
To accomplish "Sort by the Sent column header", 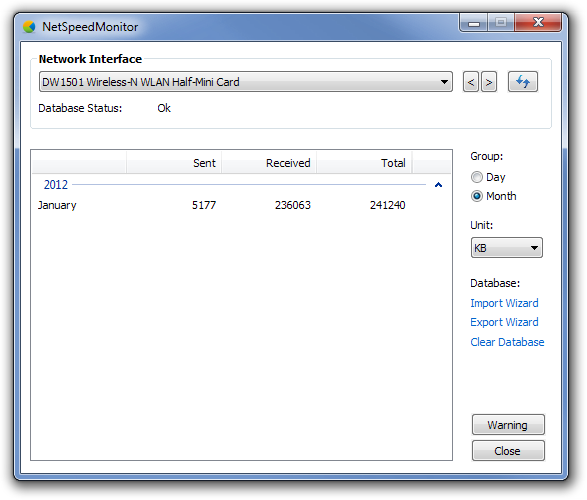I will click(174, 163).
